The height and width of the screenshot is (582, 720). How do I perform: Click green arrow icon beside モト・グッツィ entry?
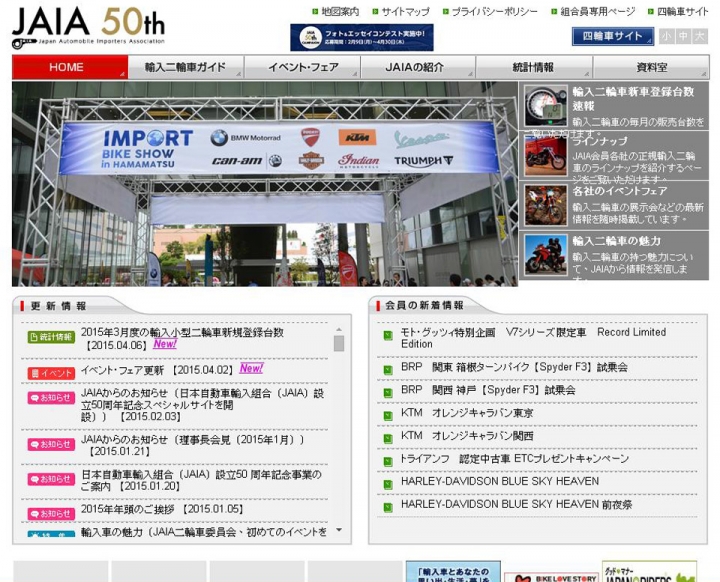[388, 335]
